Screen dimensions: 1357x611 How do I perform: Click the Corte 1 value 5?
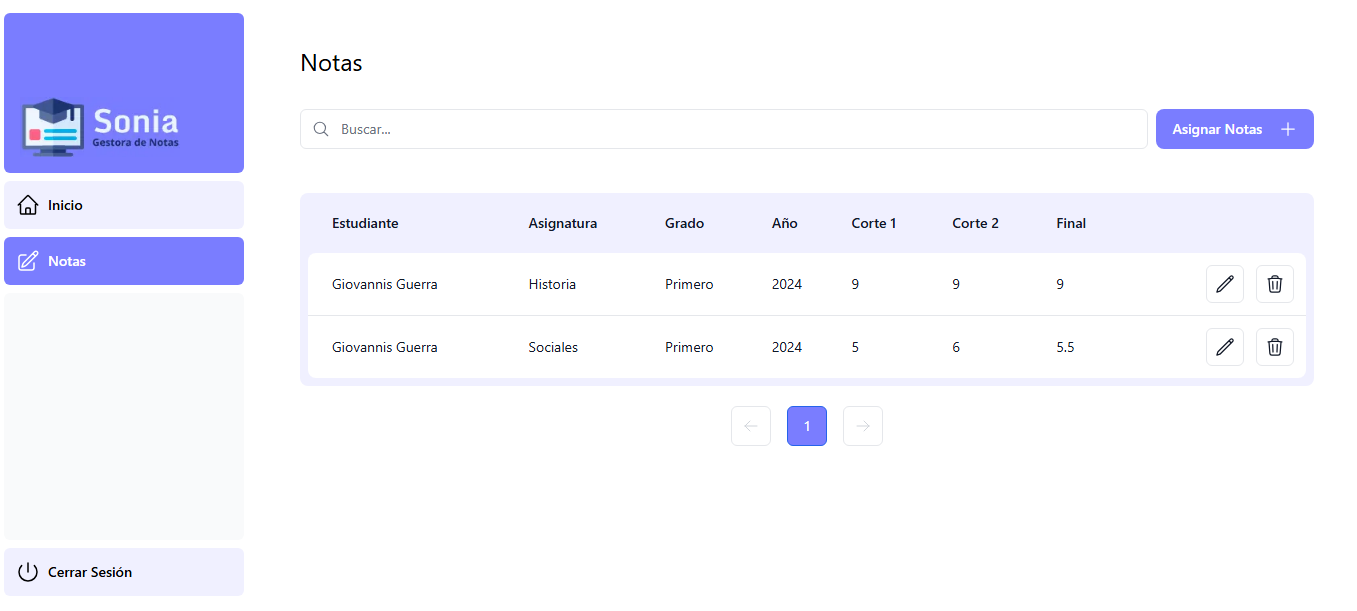point(855,347)
